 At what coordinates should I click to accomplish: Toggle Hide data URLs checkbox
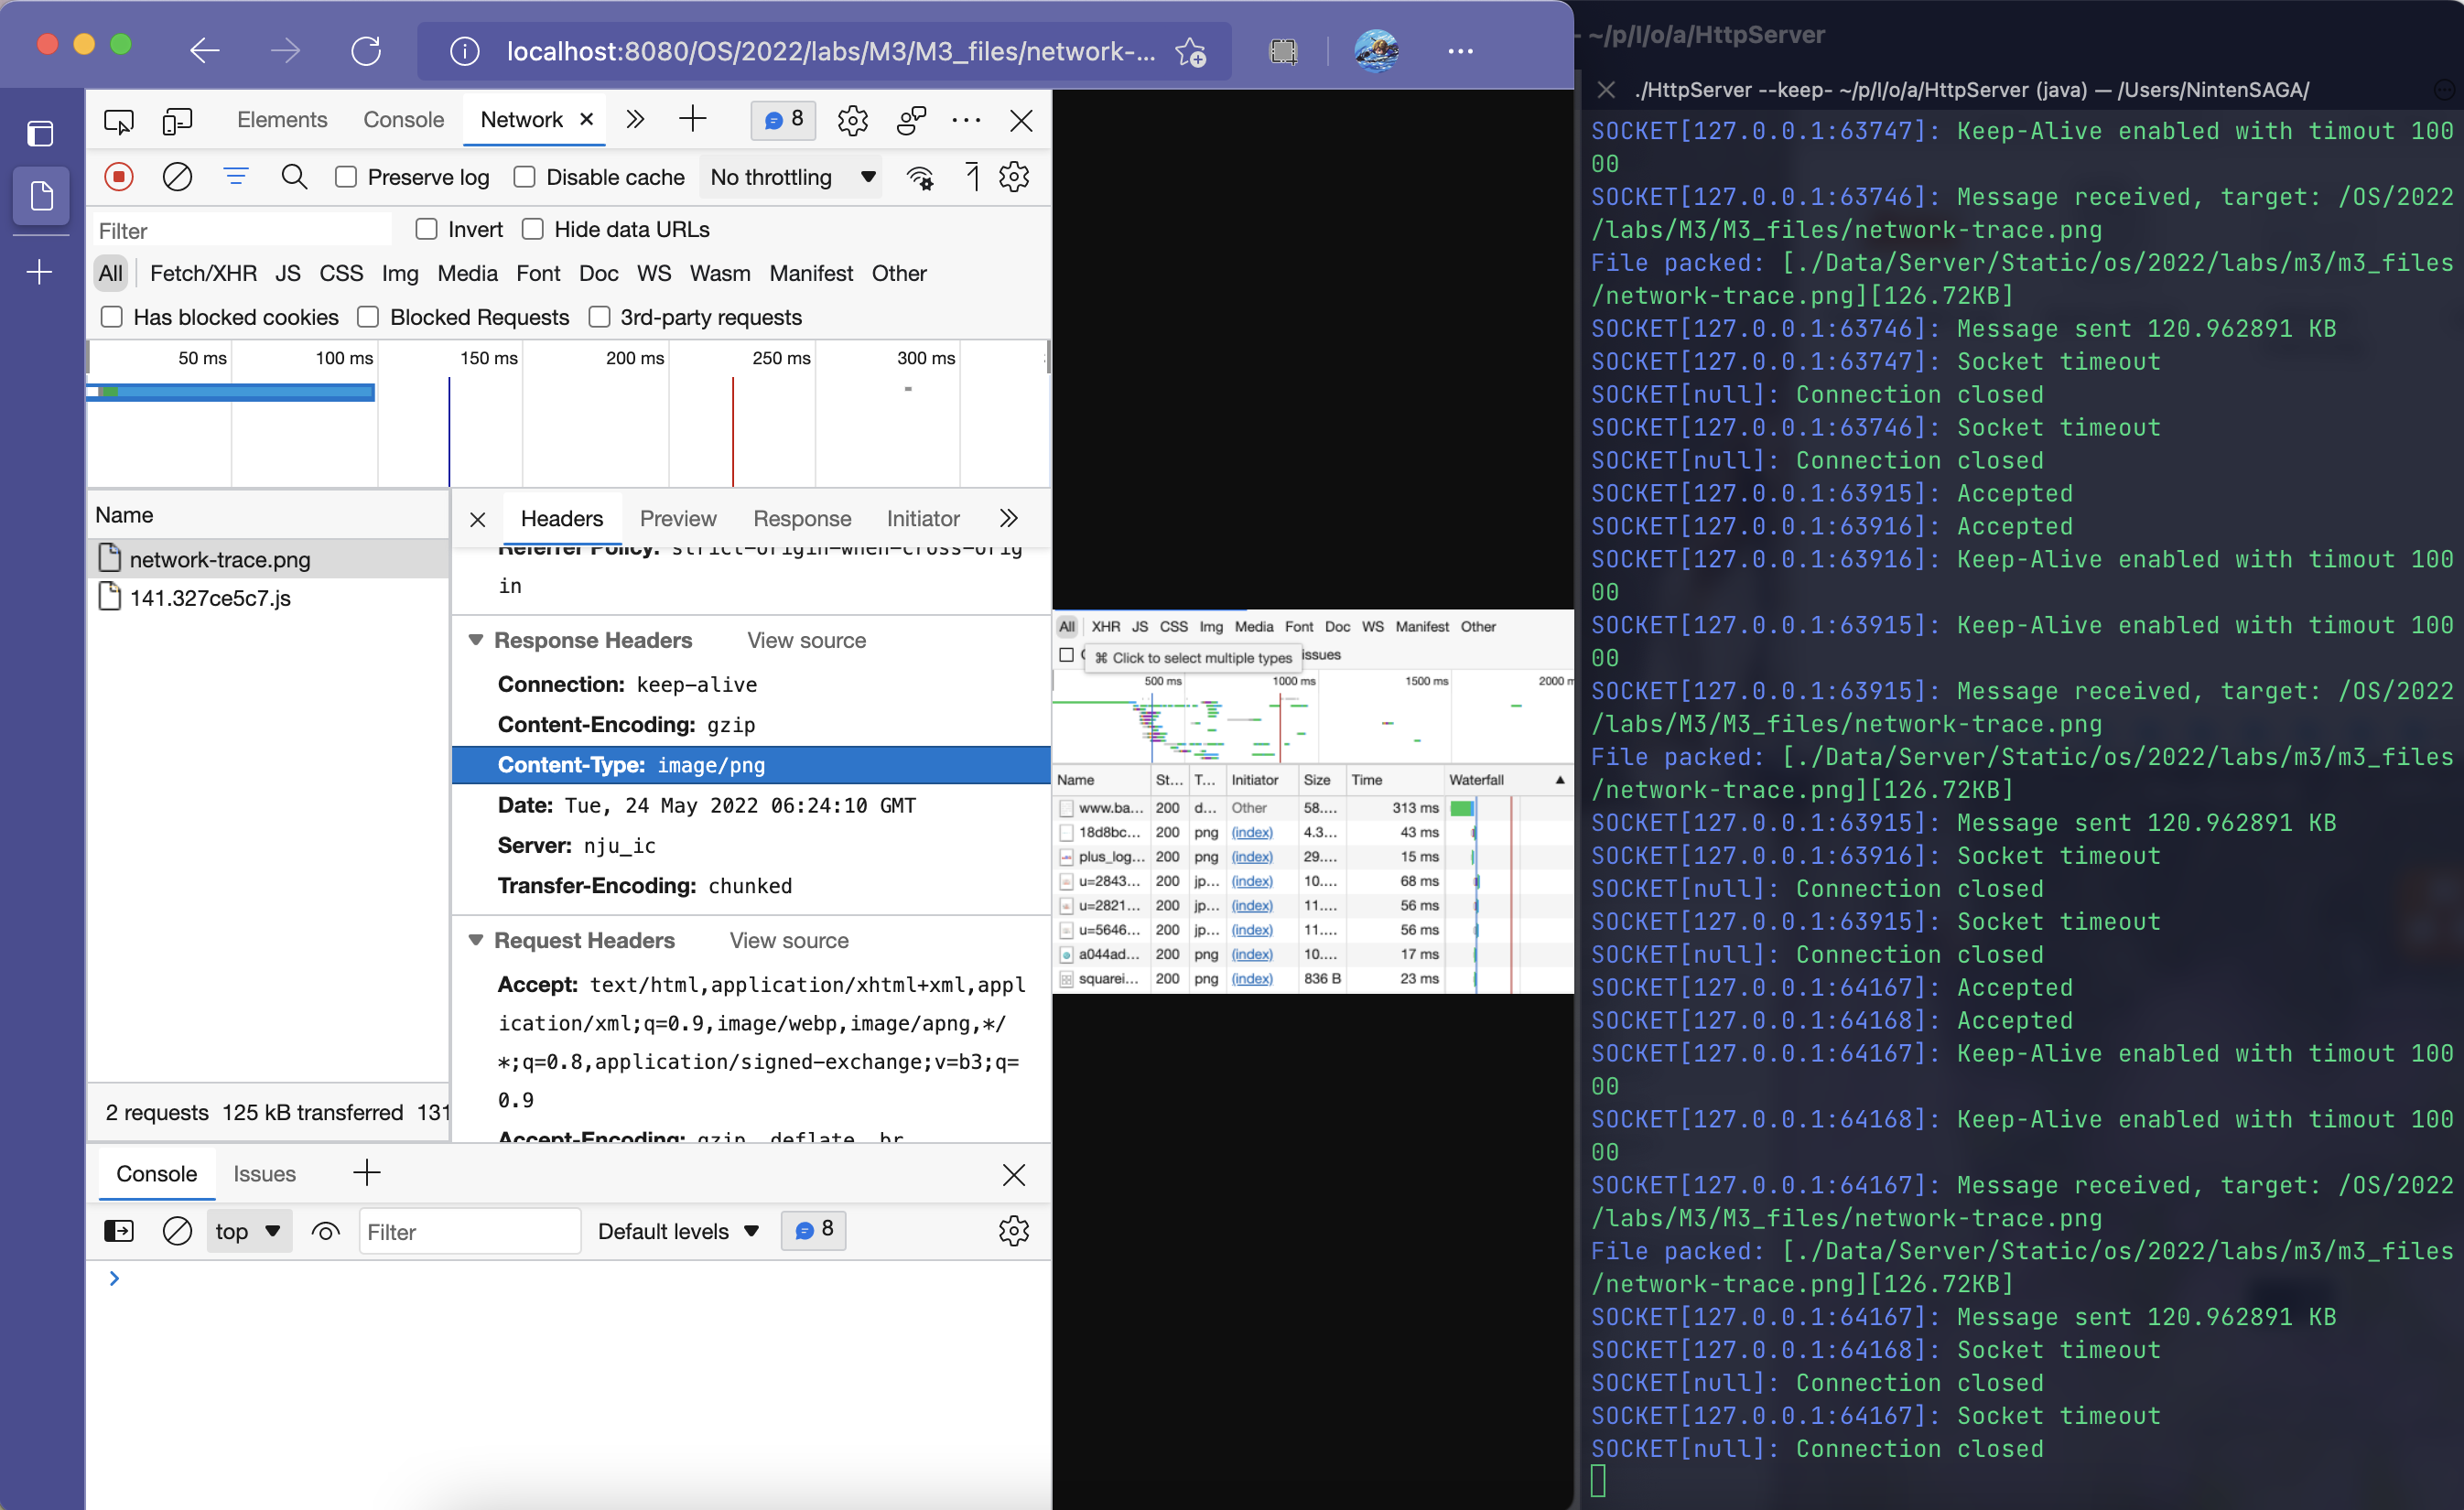coord(533,229)
